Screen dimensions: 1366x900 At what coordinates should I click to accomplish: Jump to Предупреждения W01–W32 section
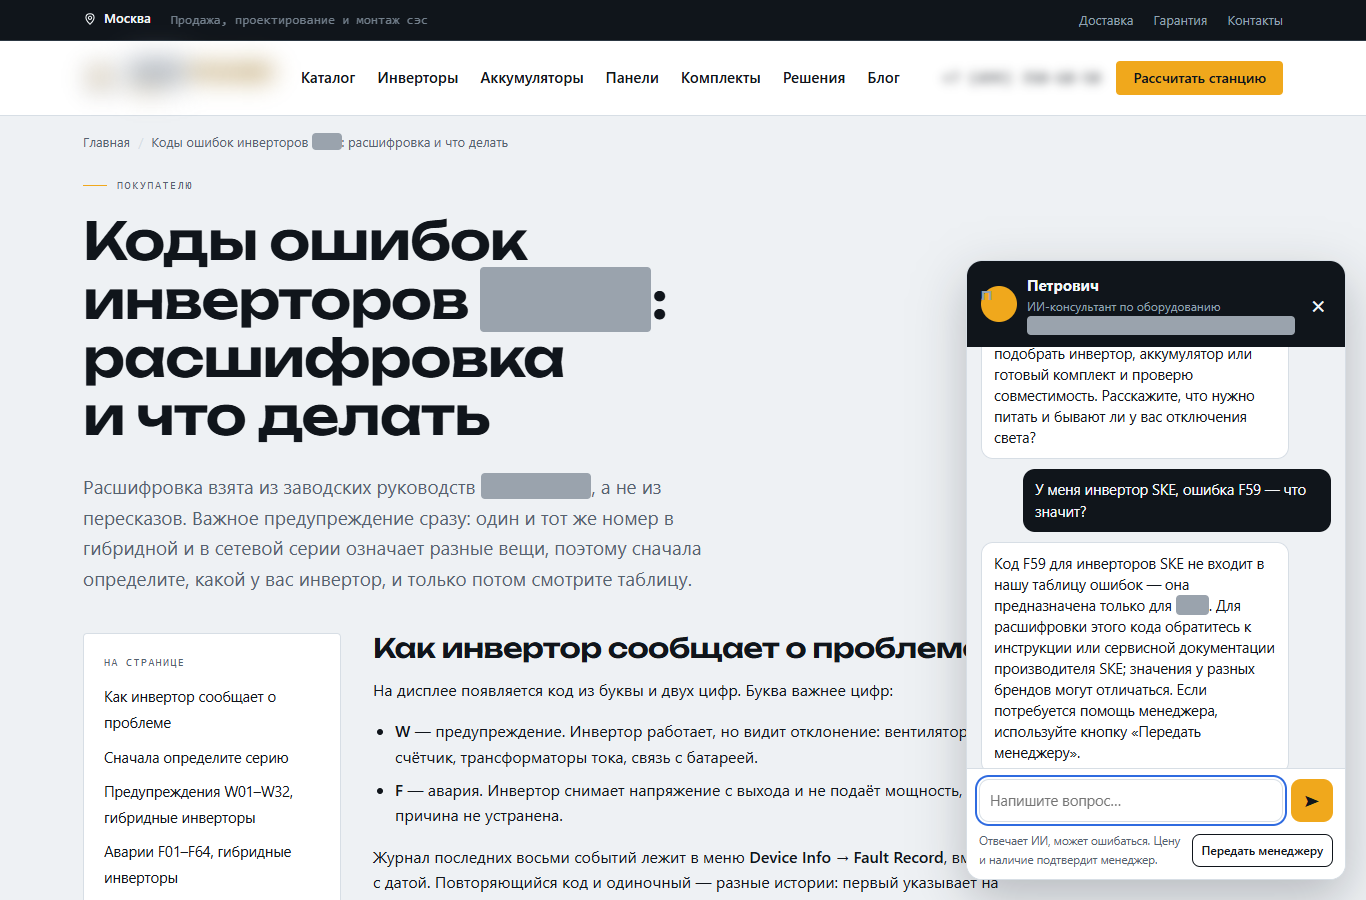pyautogui.click(x=198, y=805)
